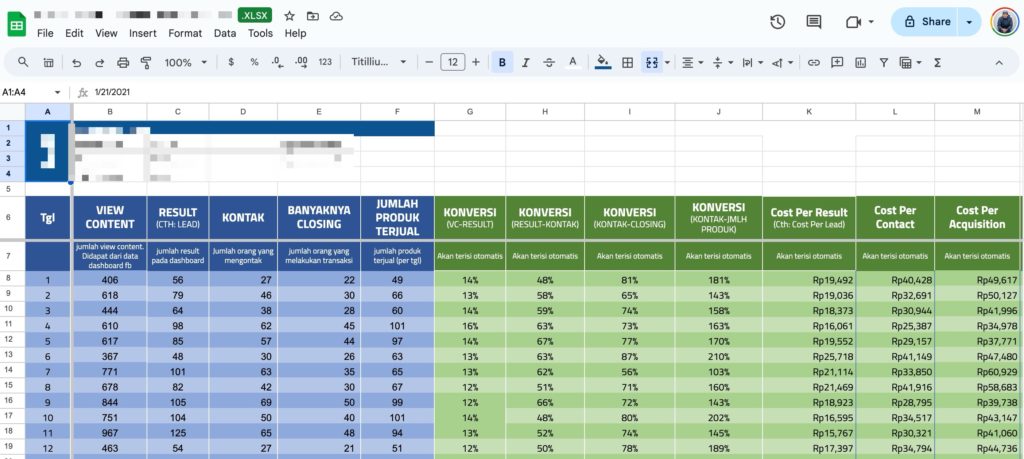This screenshot has height=459, width=1024.
Task: Toggle strikethrough formatting
Action: (x=548, y=62)
